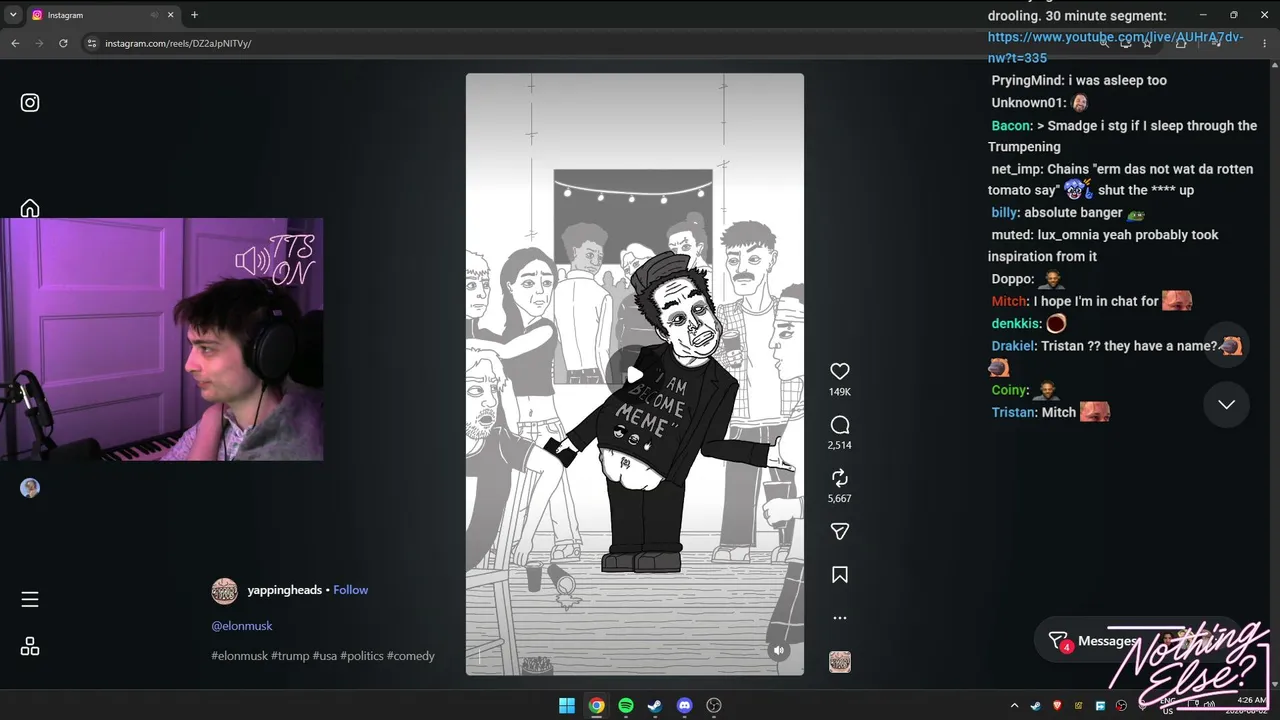Go to the previous reel with up arrow
This screenshot has width=1280, height=720.
coord(1227,346)
